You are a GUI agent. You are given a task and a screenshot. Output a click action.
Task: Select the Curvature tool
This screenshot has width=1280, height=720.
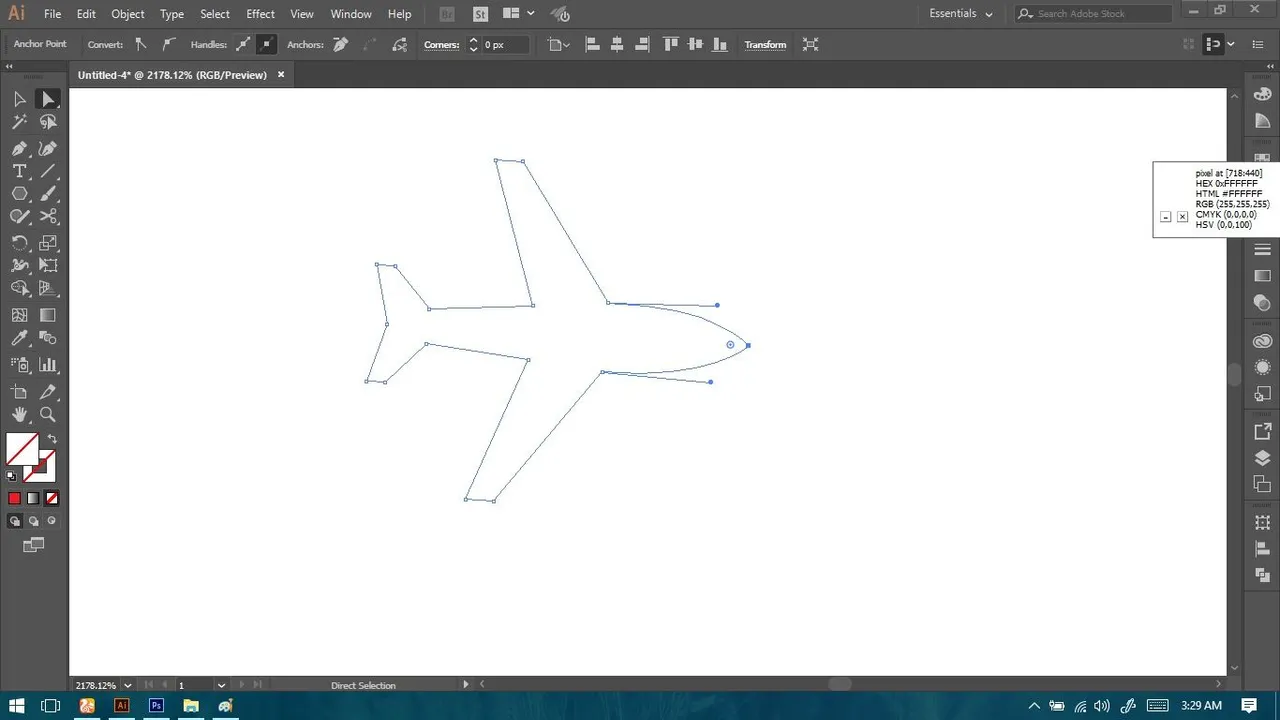[x=47, y=148]
